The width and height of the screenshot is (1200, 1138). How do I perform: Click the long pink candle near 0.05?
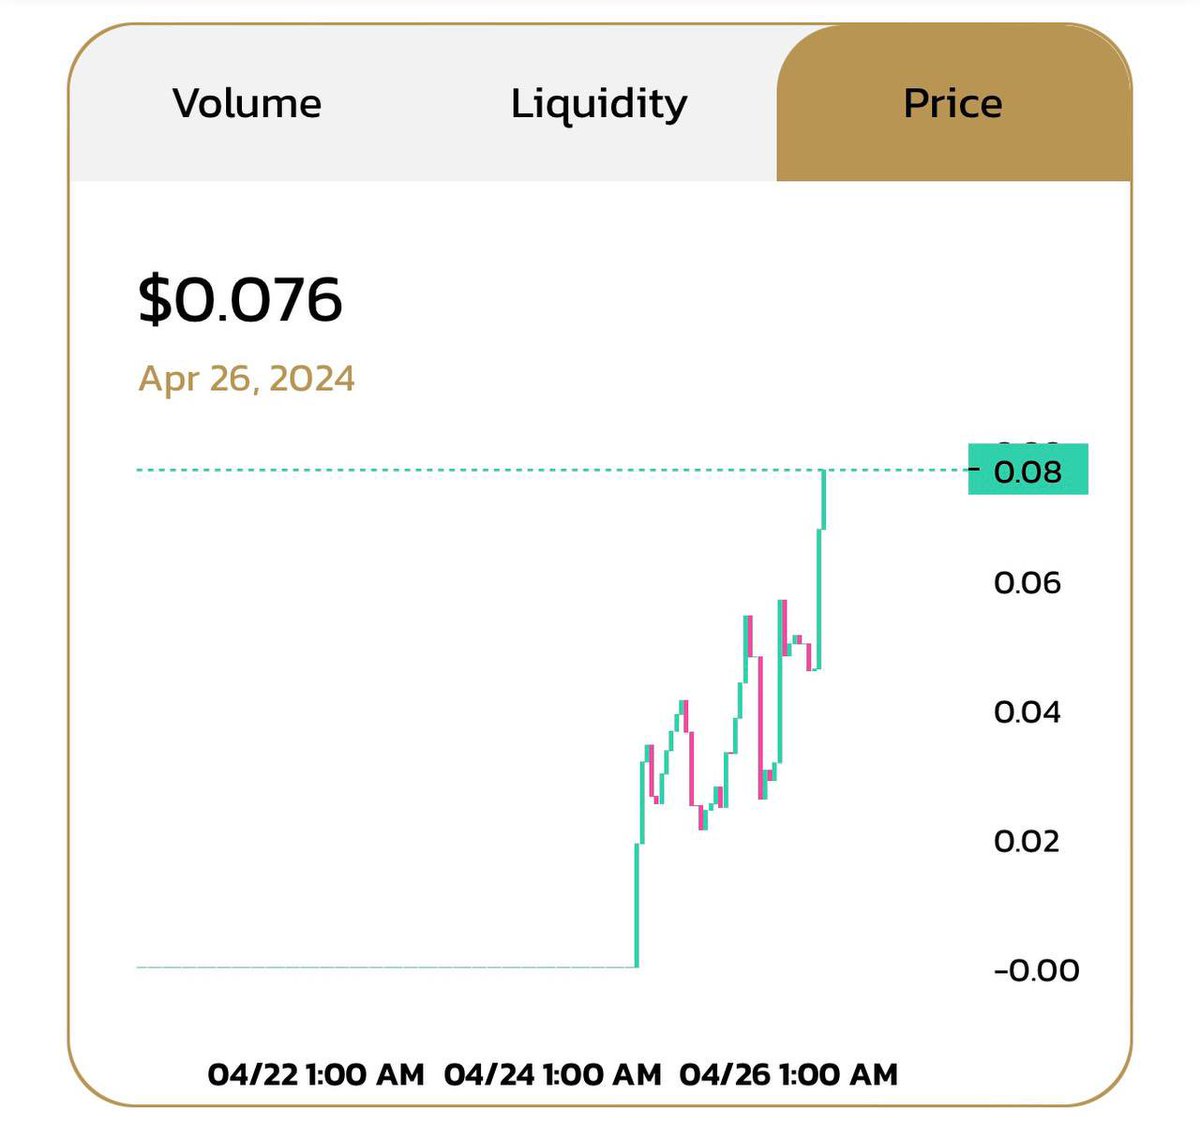click(x=759, y=728)
